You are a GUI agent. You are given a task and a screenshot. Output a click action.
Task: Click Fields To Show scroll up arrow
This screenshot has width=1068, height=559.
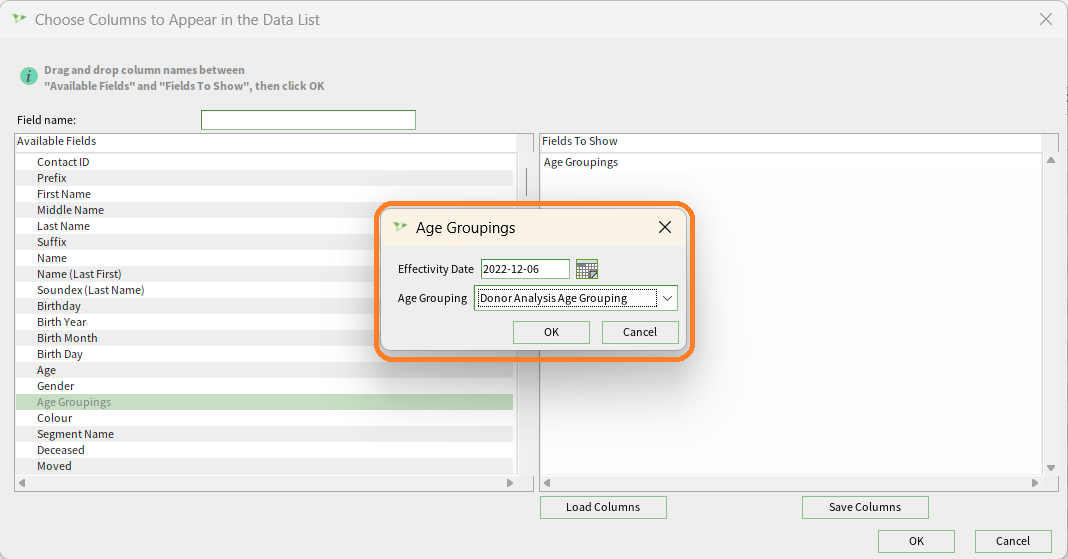1051,160
